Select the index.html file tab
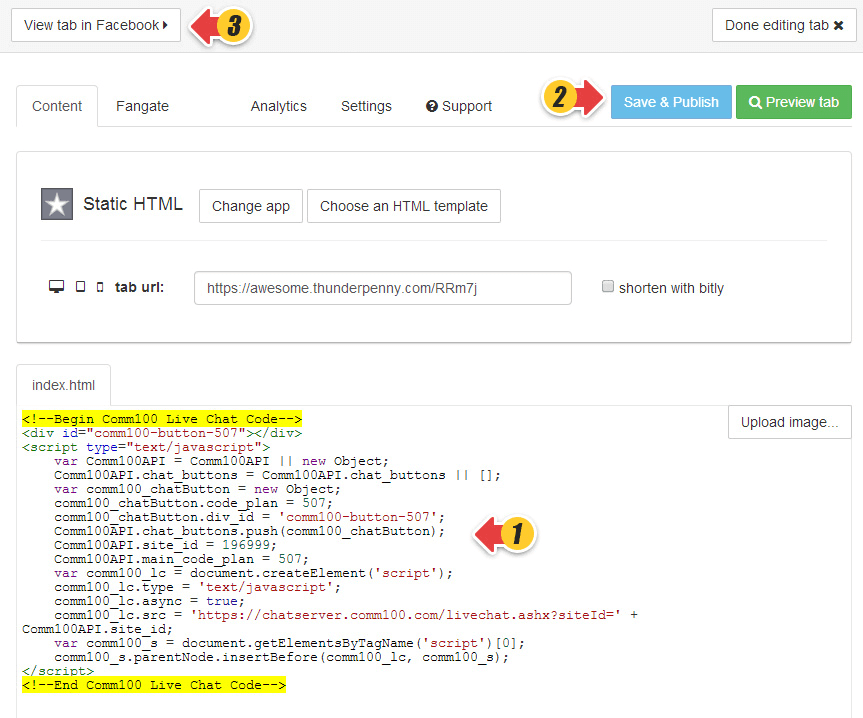 click(63, 385)
